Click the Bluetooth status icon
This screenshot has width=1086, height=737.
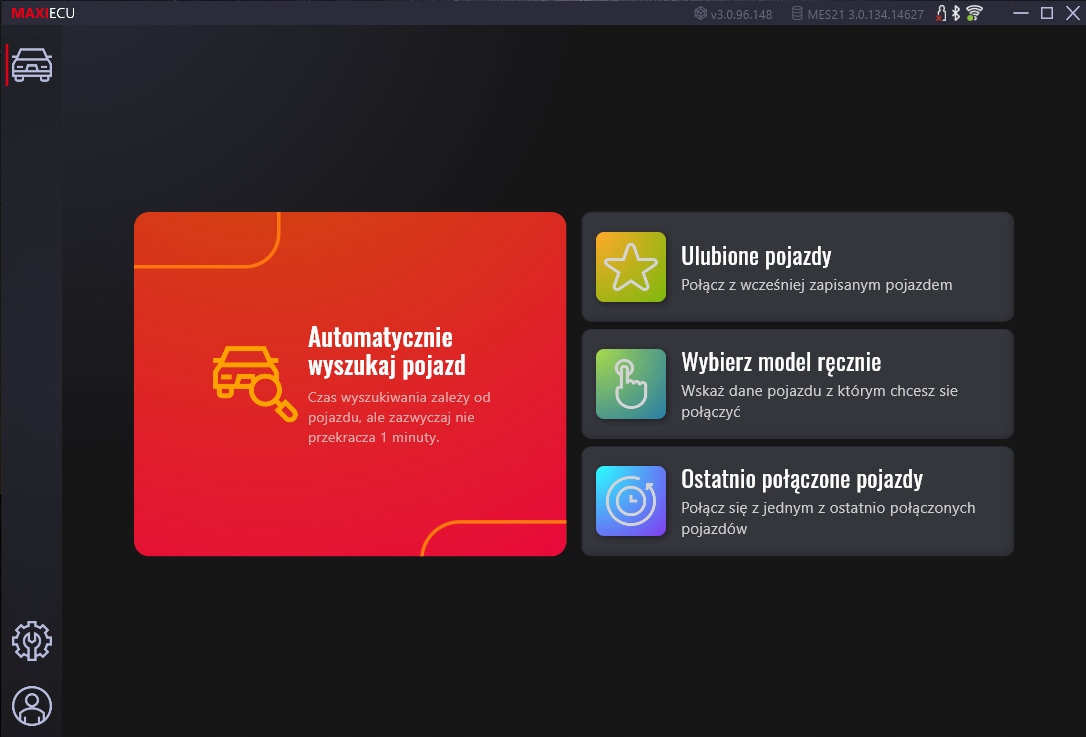point(956,13)
